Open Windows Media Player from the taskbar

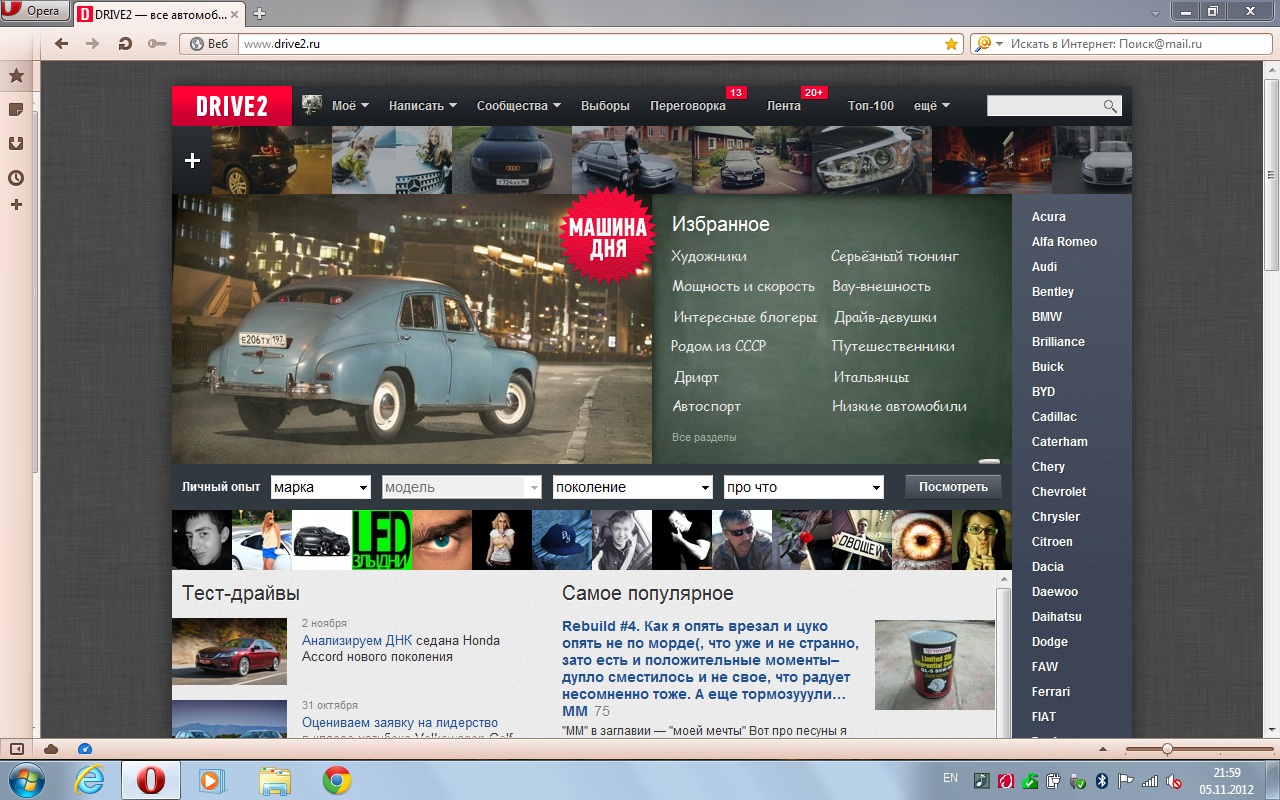(x=210, y=780)
